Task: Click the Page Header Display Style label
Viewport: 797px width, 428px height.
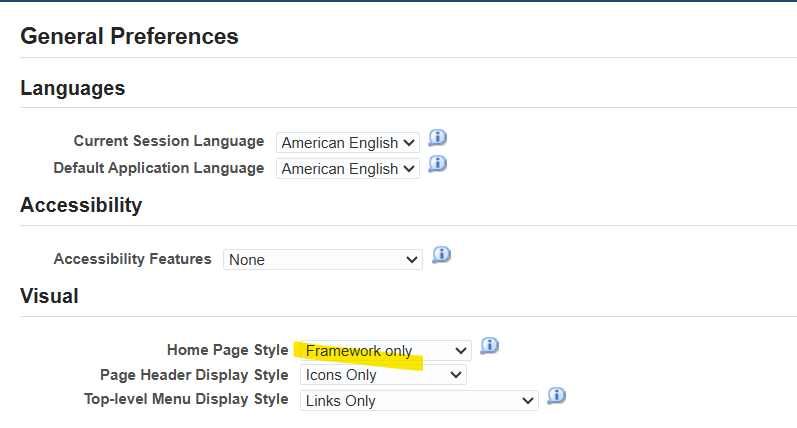Action: (x=194, y=375)
